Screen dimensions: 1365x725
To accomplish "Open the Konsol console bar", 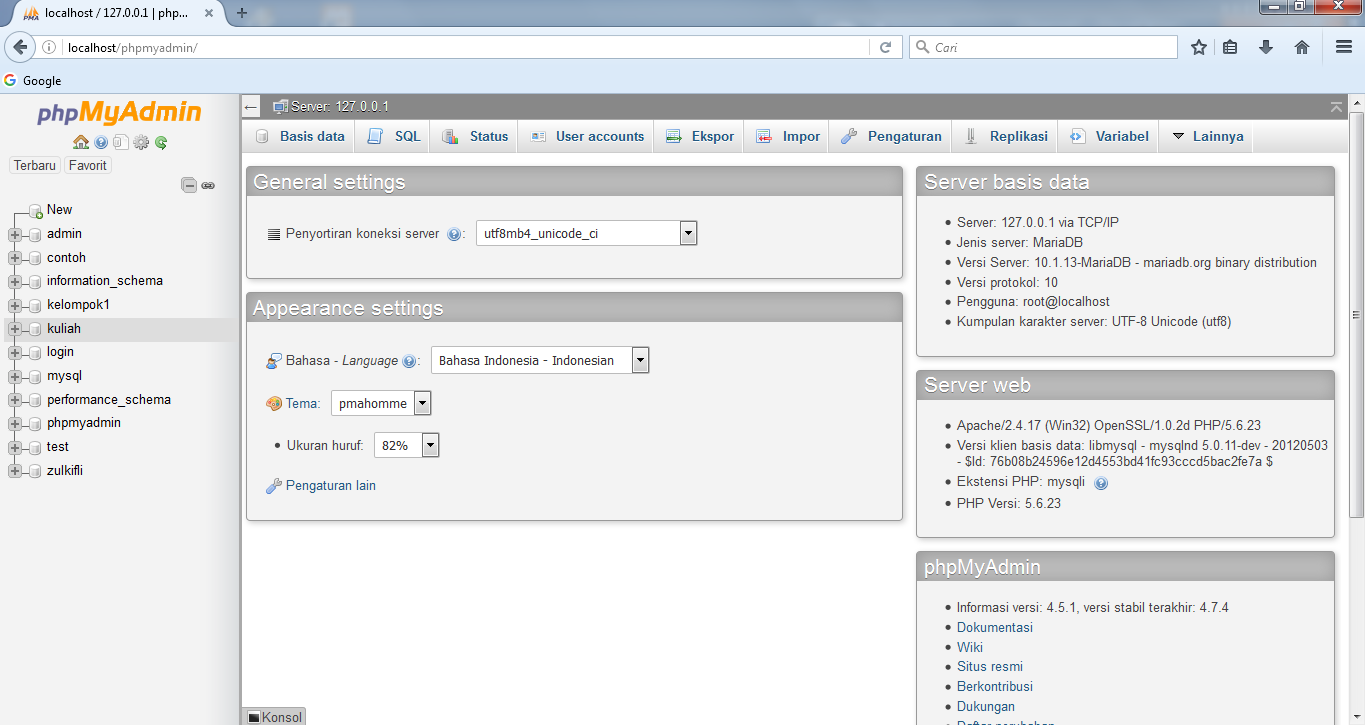I will tap(274, 717).
